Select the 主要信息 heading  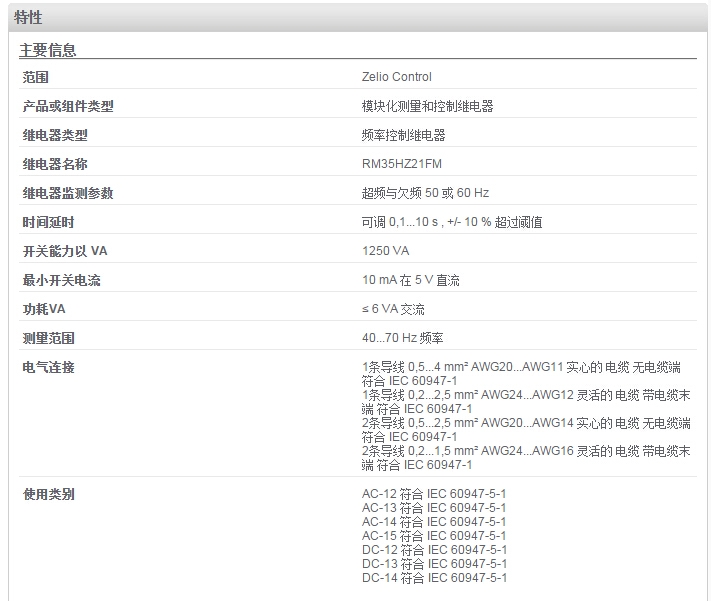[x=48, y=50]
